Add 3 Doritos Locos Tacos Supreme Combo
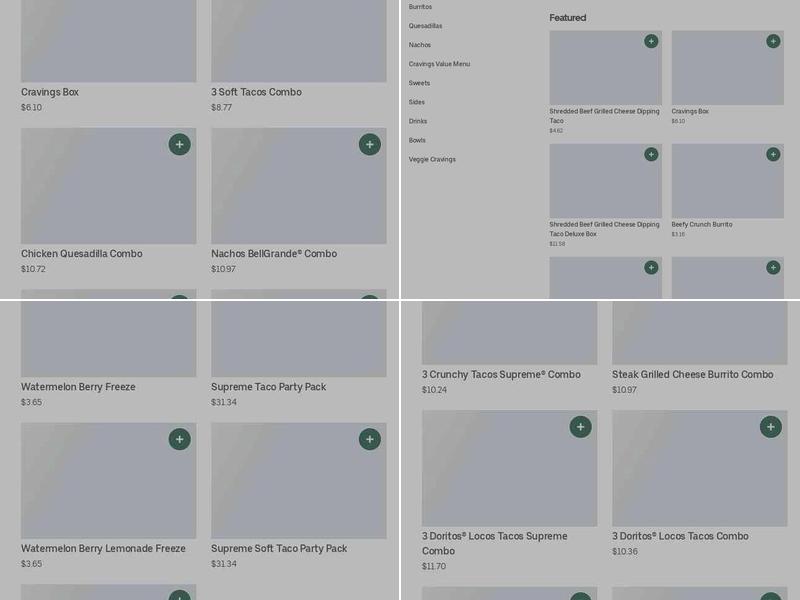The image size is (800, 600). click(581, 427)
